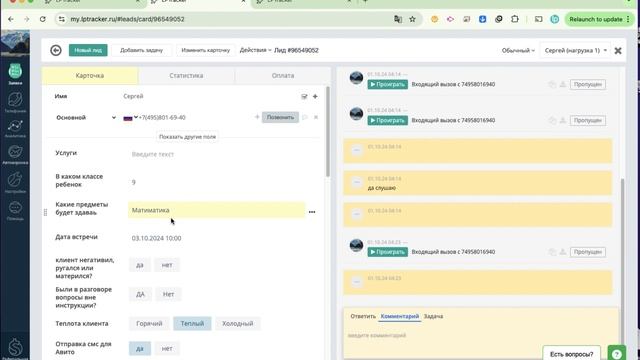Image resolution: width=640 pixels, height=360 pixels.
Task: Open the Обычный priority dropdown
Action: [x=518, y=51]
